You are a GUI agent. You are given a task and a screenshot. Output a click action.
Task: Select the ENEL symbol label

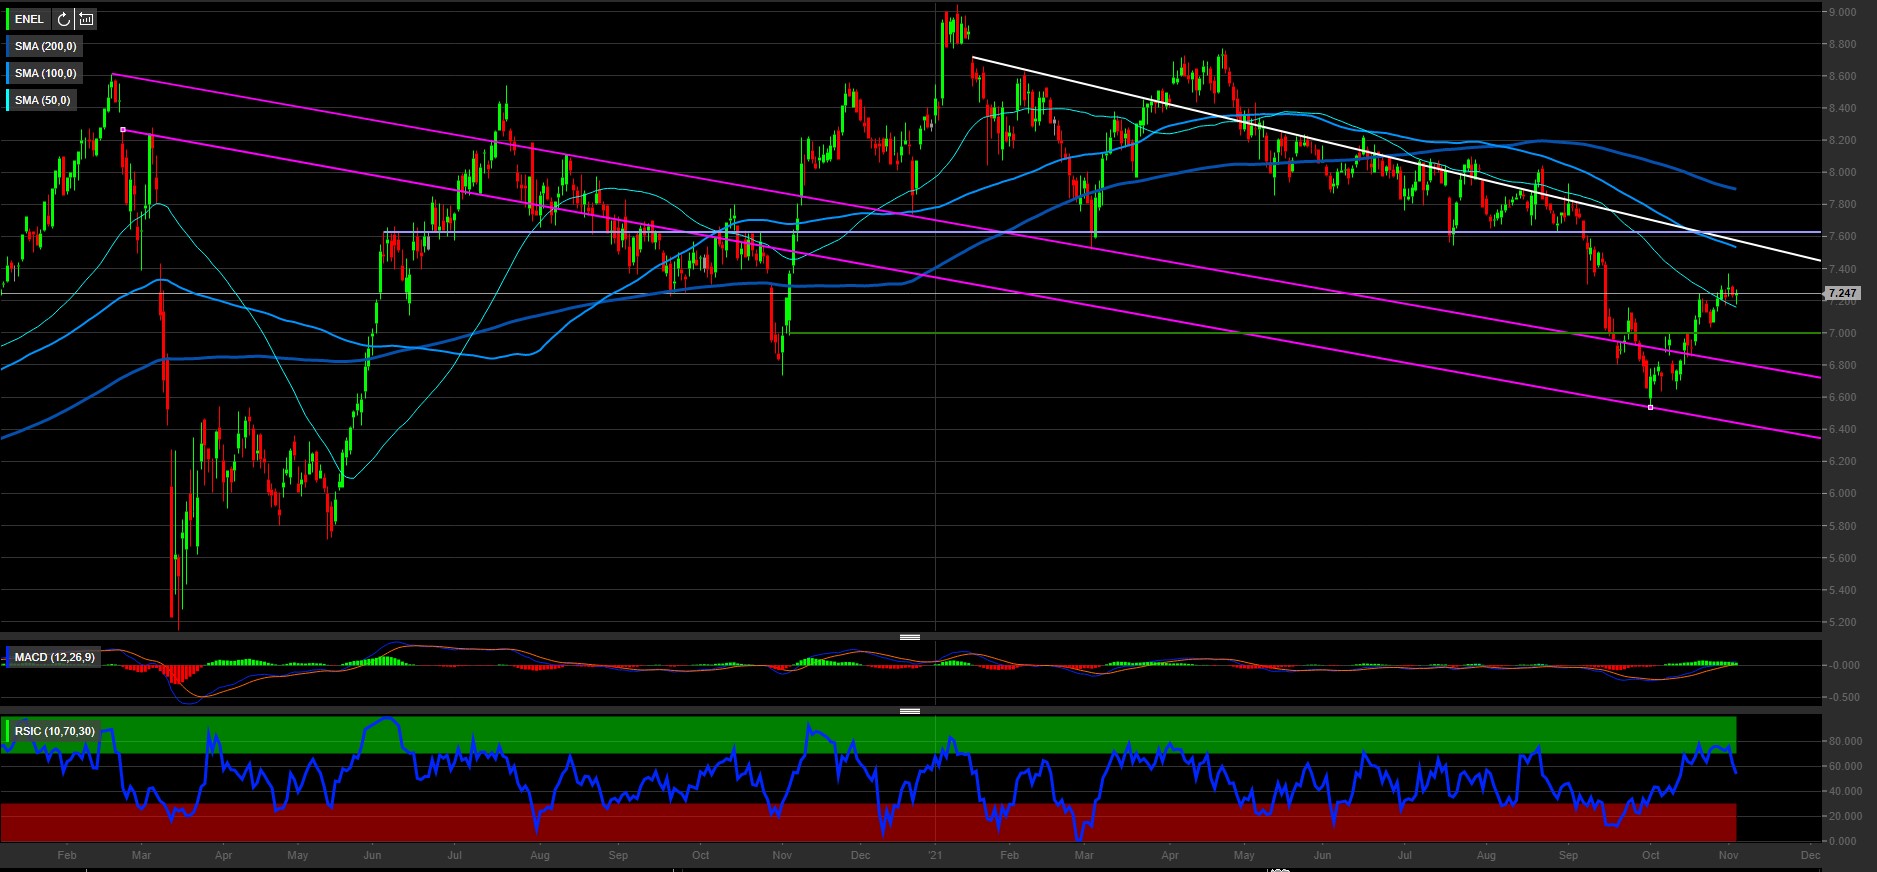[29, 19]
